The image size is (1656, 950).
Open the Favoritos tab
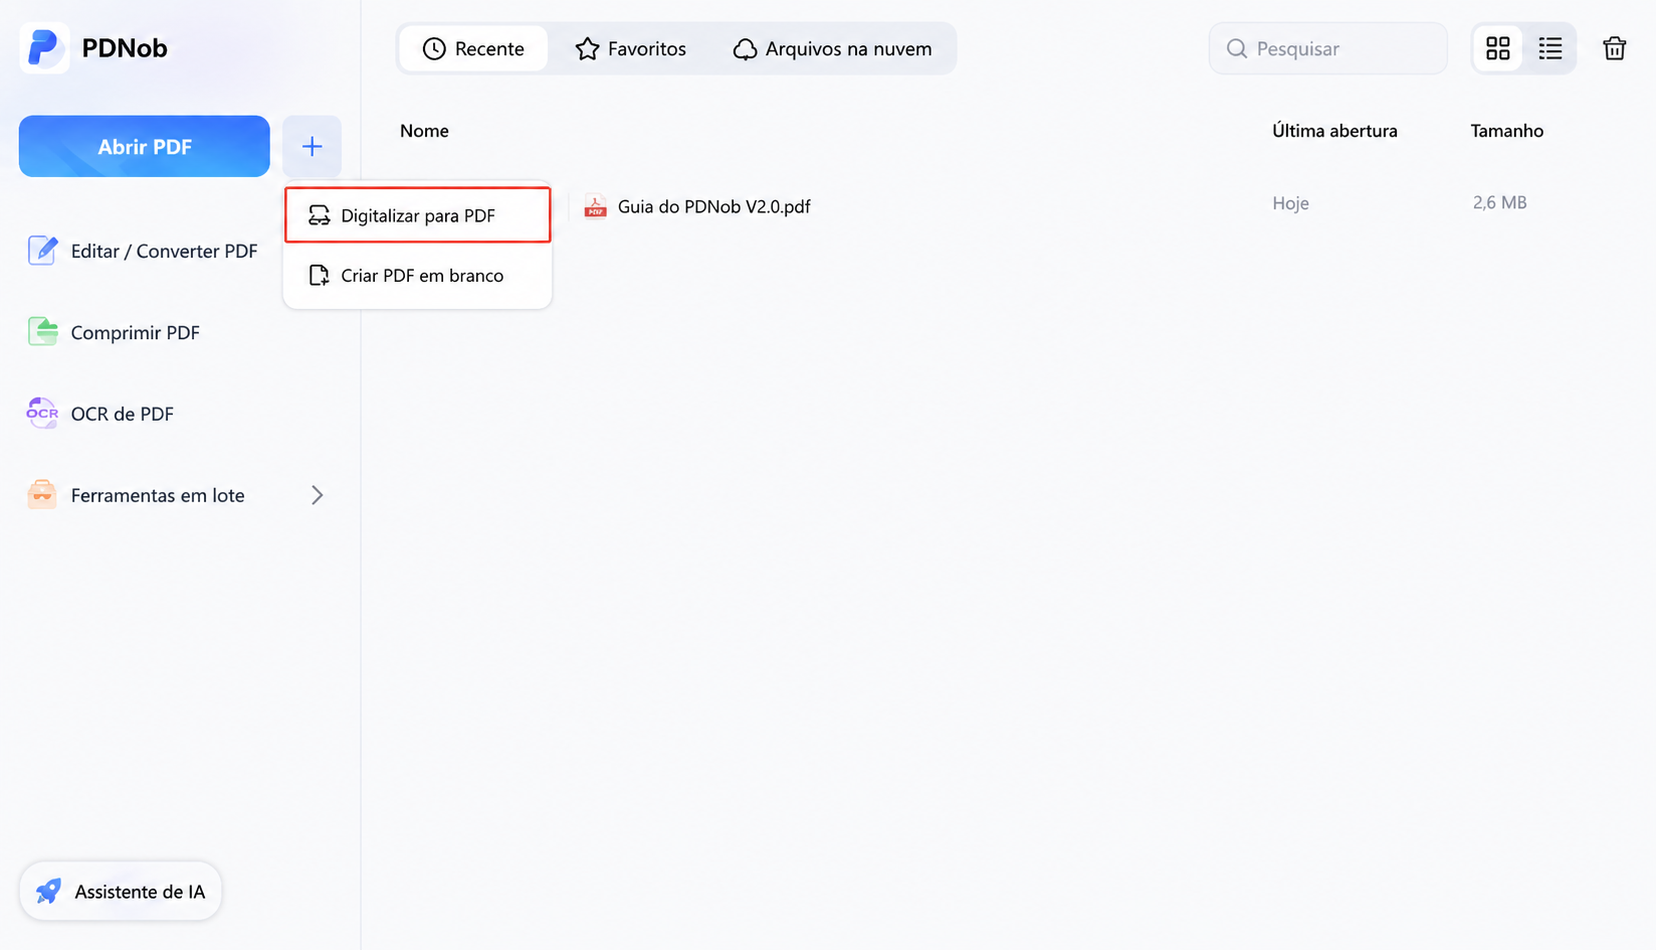pyautogui.click(x=630, y=49)
